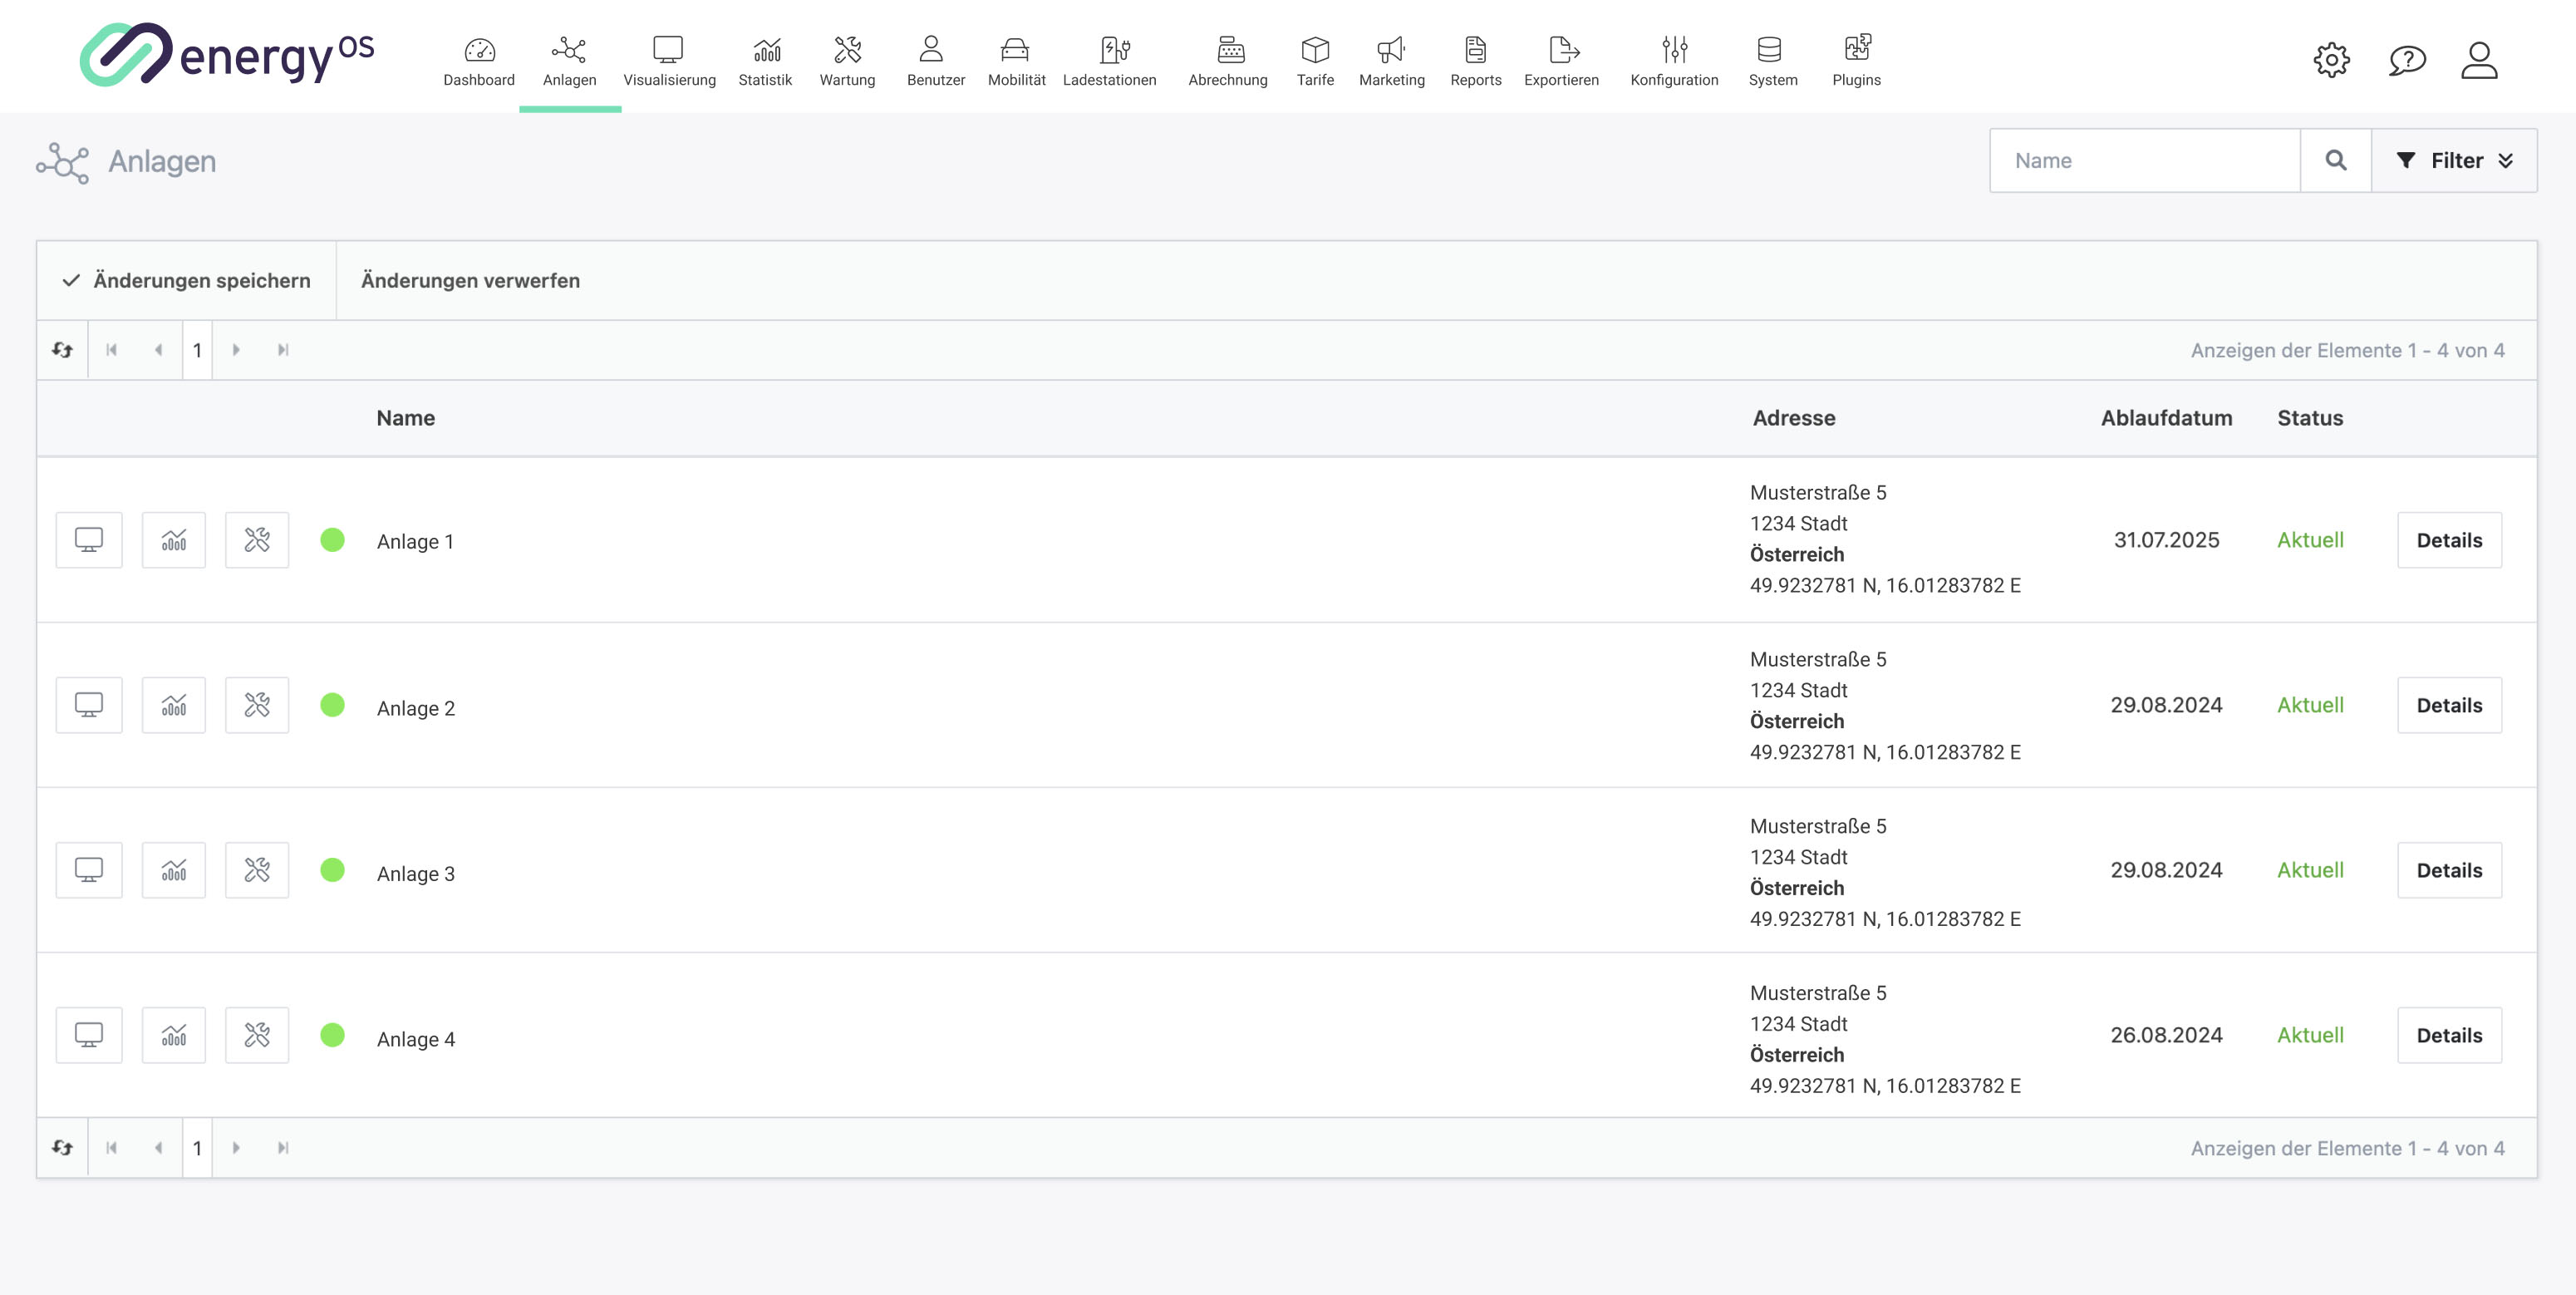
Task: Open visualization monitor icon for Anlage 1
Action: pyautogui.click(x=89, y=540)
